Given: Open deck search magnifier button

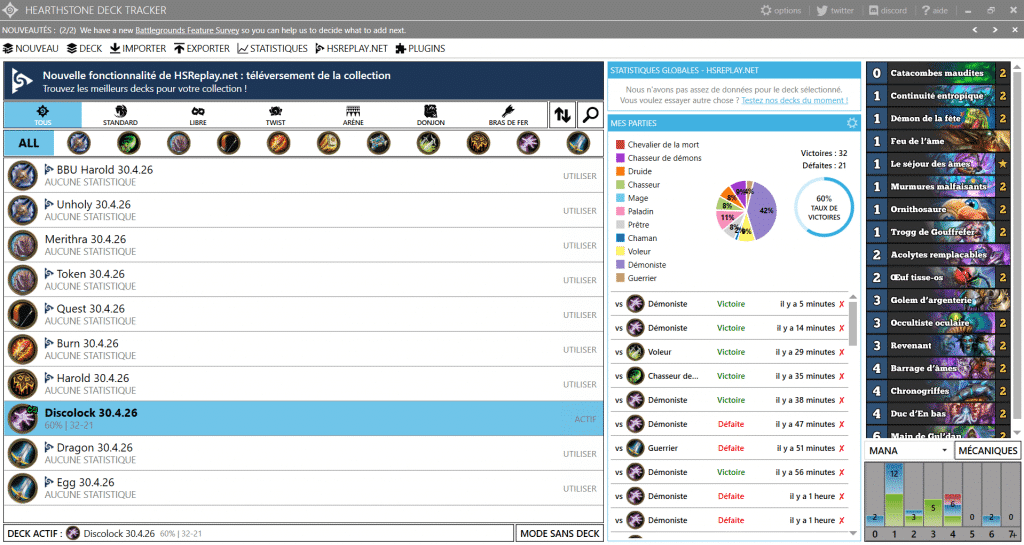Looking at the screenshot, I should click(590, 115).
